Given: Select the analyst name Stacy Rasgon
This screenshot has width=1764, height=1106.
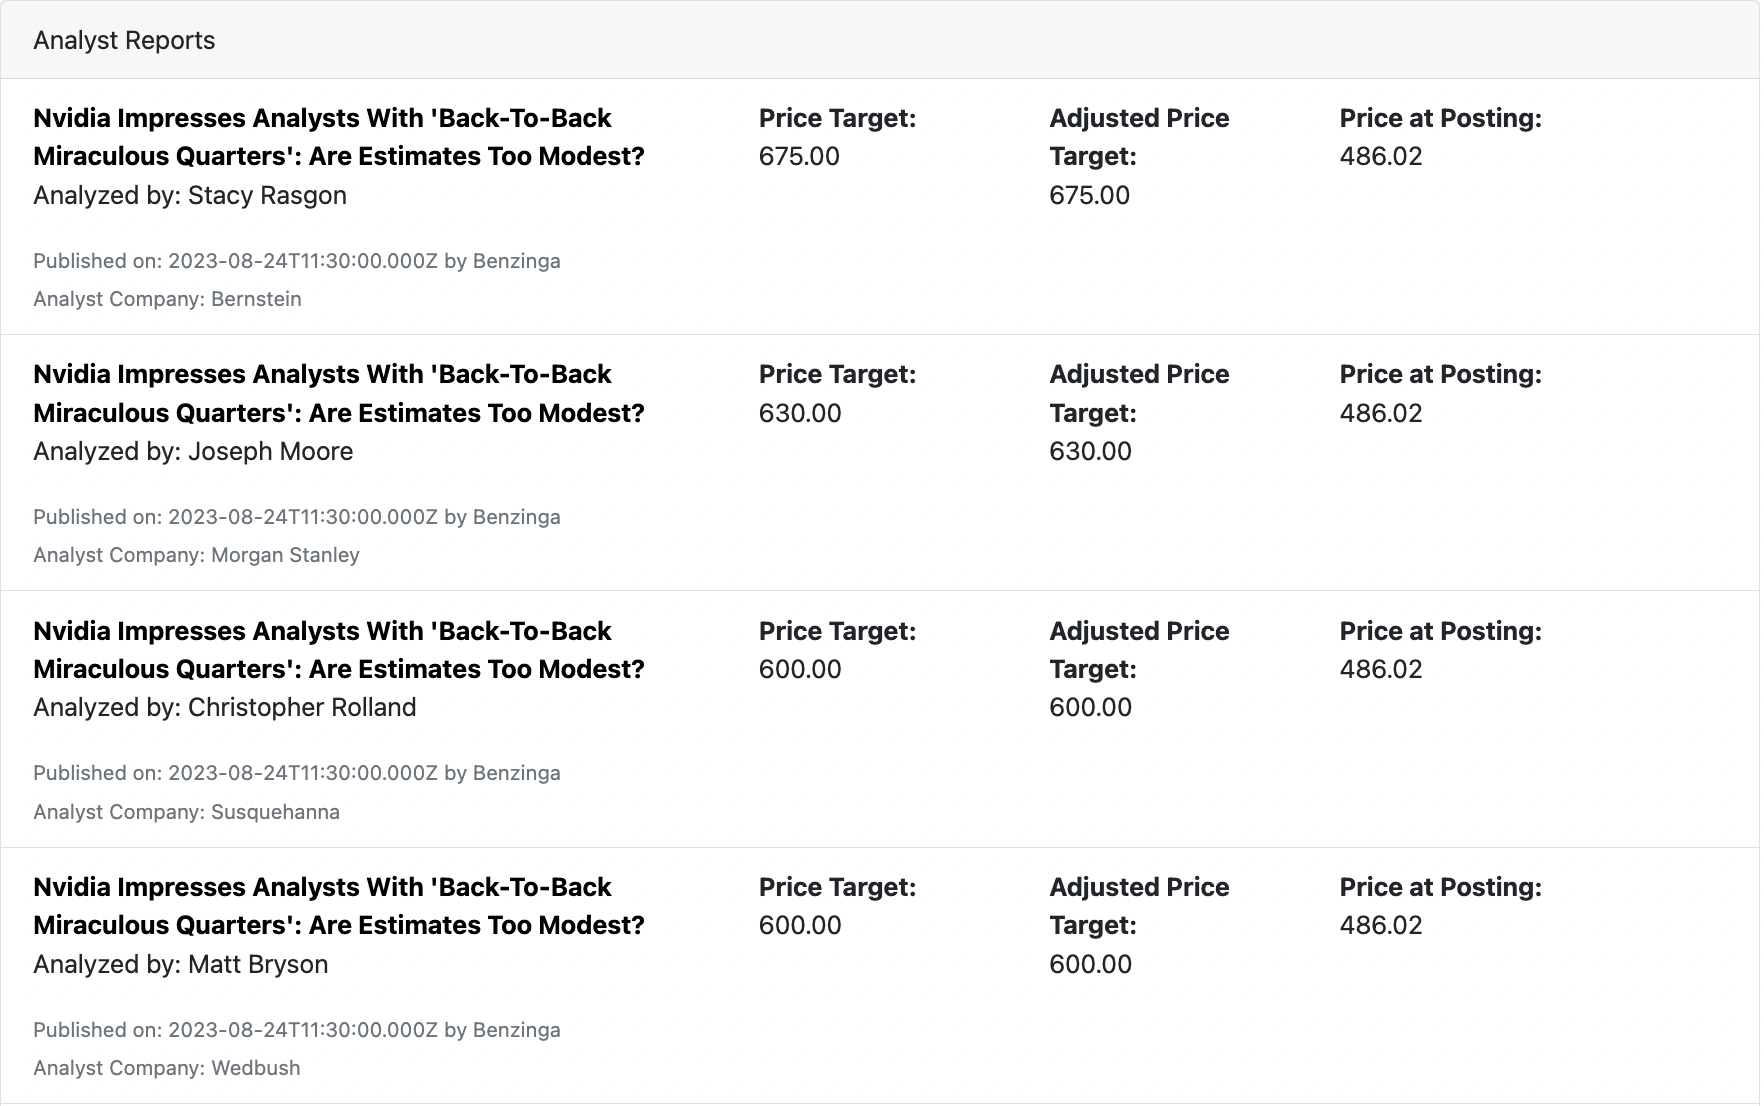Looking at the screenshot, I should tap(267, 195).
